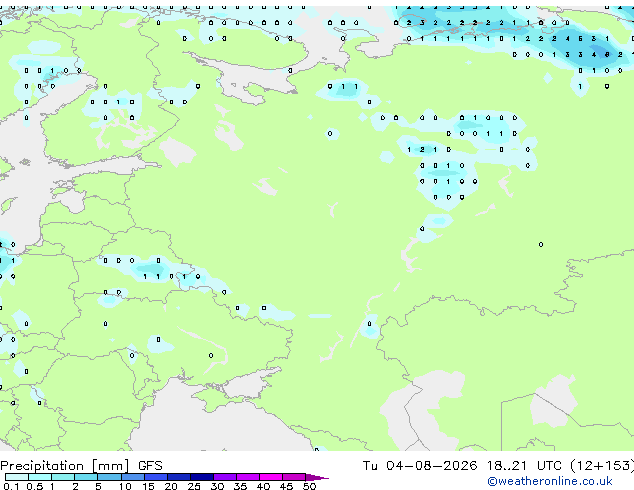The height and width of the screenshot is (490, 634).
Task: Select the "GFS" model label
Action: [x=150, y=466]
